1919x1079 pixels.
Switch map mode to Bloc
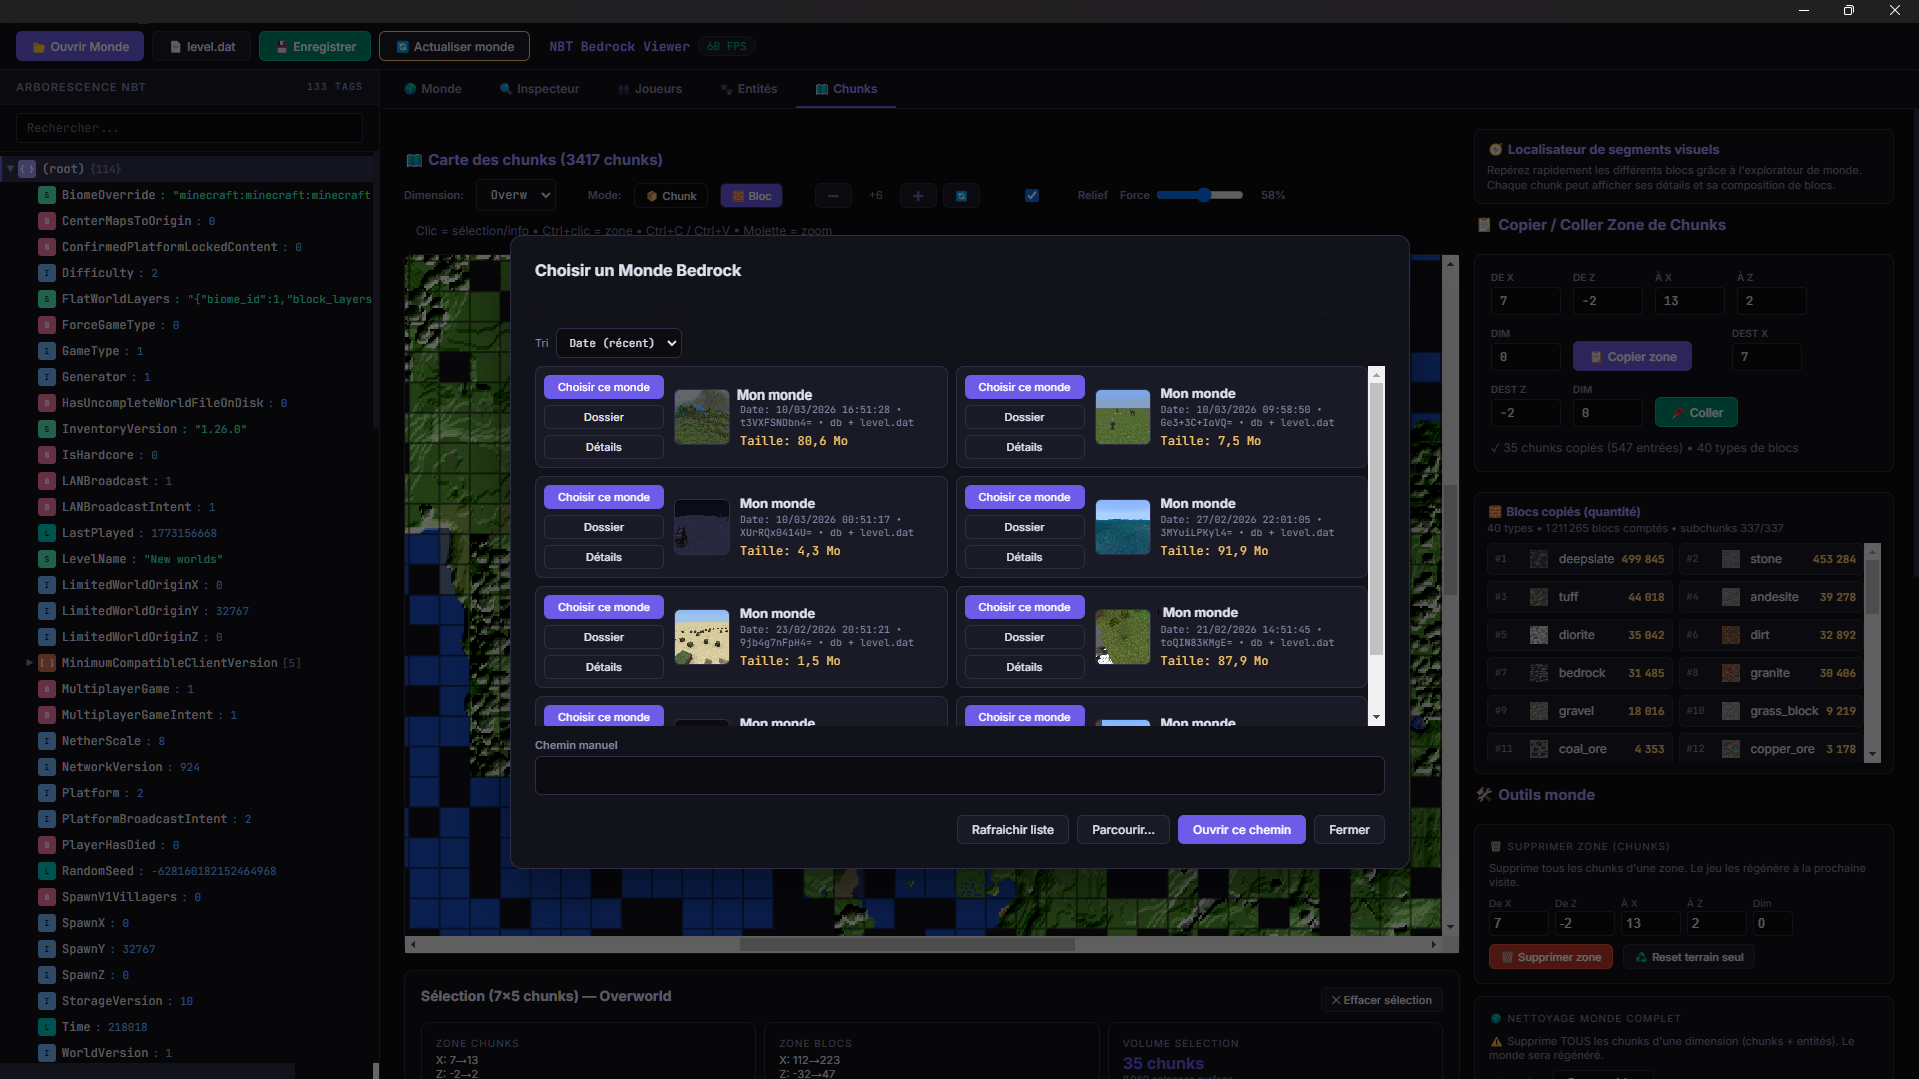pyautogui.click(x=751, y=196)
